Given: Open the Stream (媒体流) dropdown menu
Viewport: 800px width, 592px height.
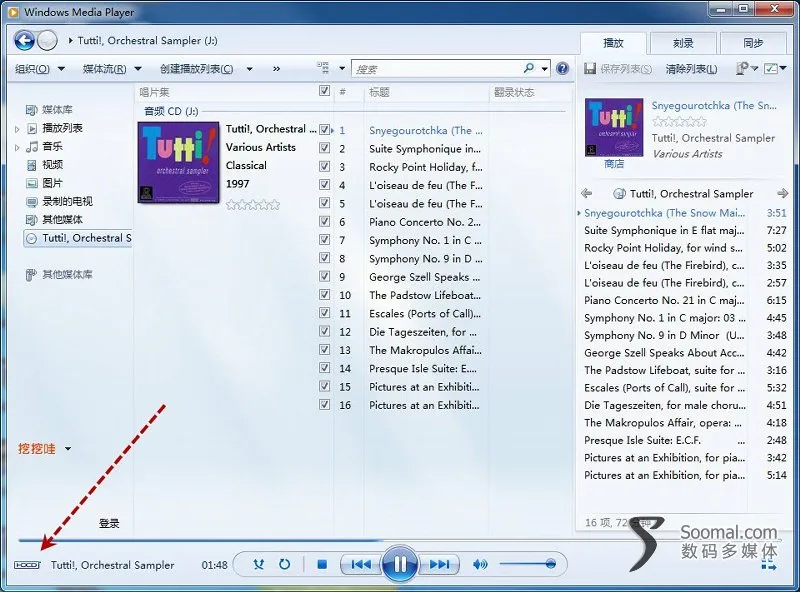Looking at the screenshot, I should click(112, 69).
